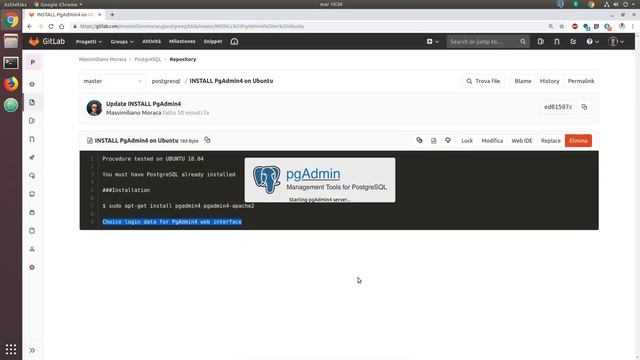
Task: Open the Attività page
Action: [x=151, y=41]
